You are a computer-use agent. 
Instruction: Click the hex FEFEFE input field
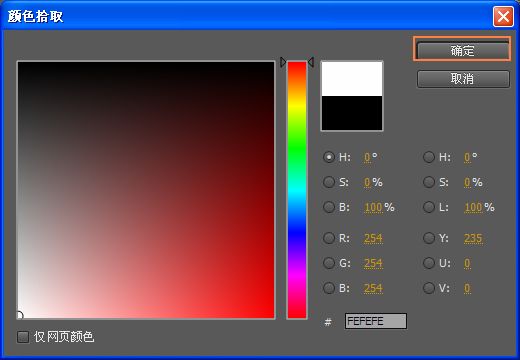(x=376, y=321)
